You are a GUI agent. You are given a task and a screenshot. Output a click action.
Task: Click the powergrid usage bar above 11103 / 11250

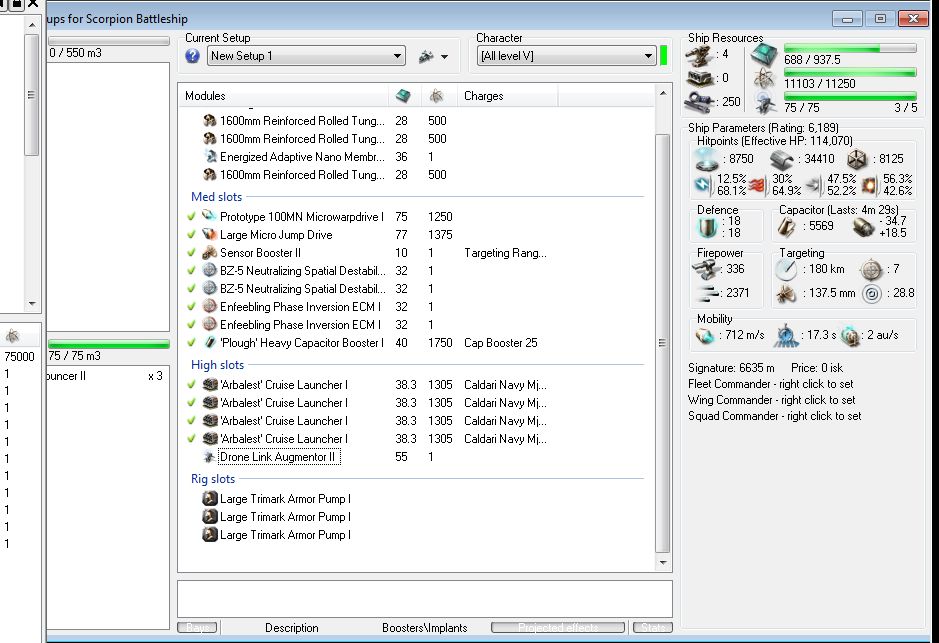[x=850, y=72]
